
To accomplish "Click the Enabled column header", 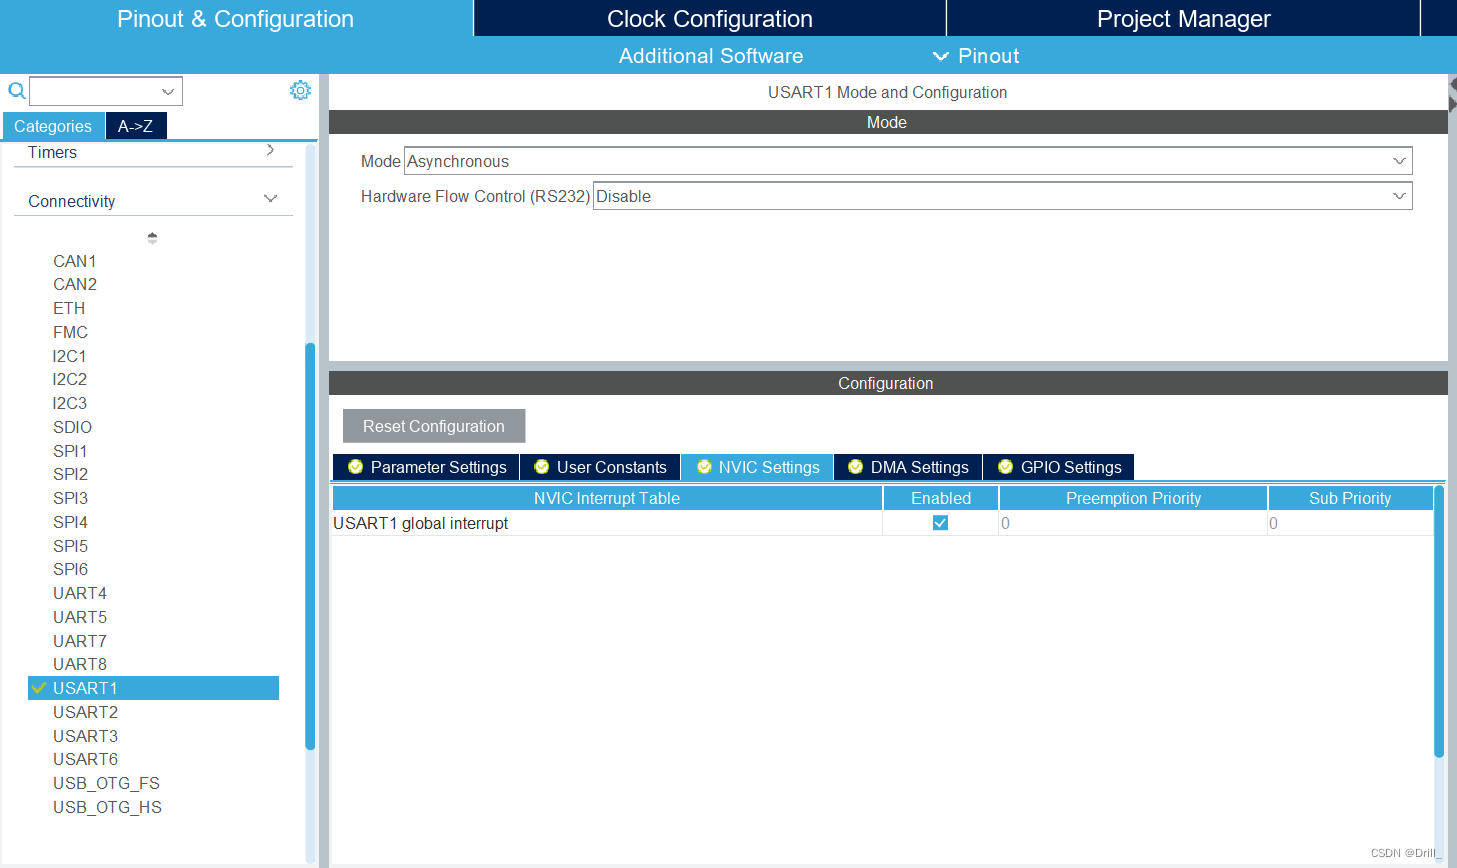I will [941, 498].
